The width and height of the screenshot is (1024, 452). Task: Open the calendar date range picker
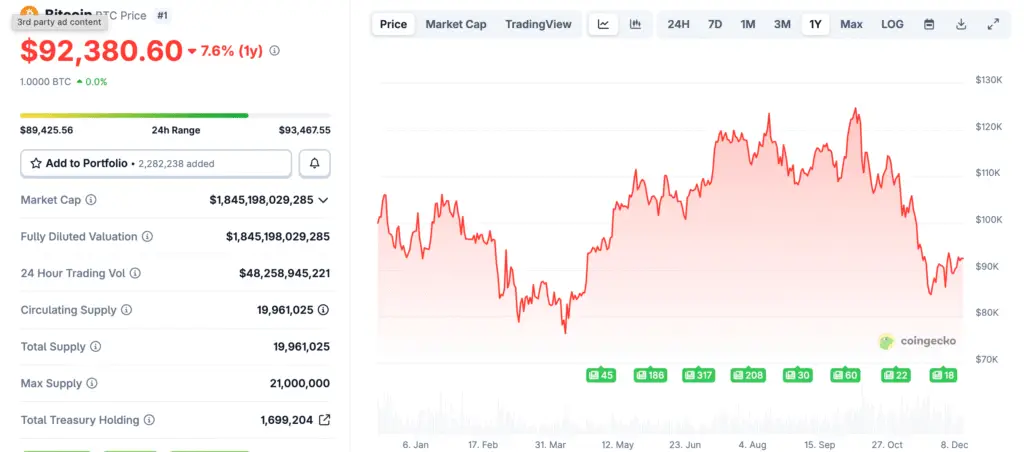click(x=929, y=24)
